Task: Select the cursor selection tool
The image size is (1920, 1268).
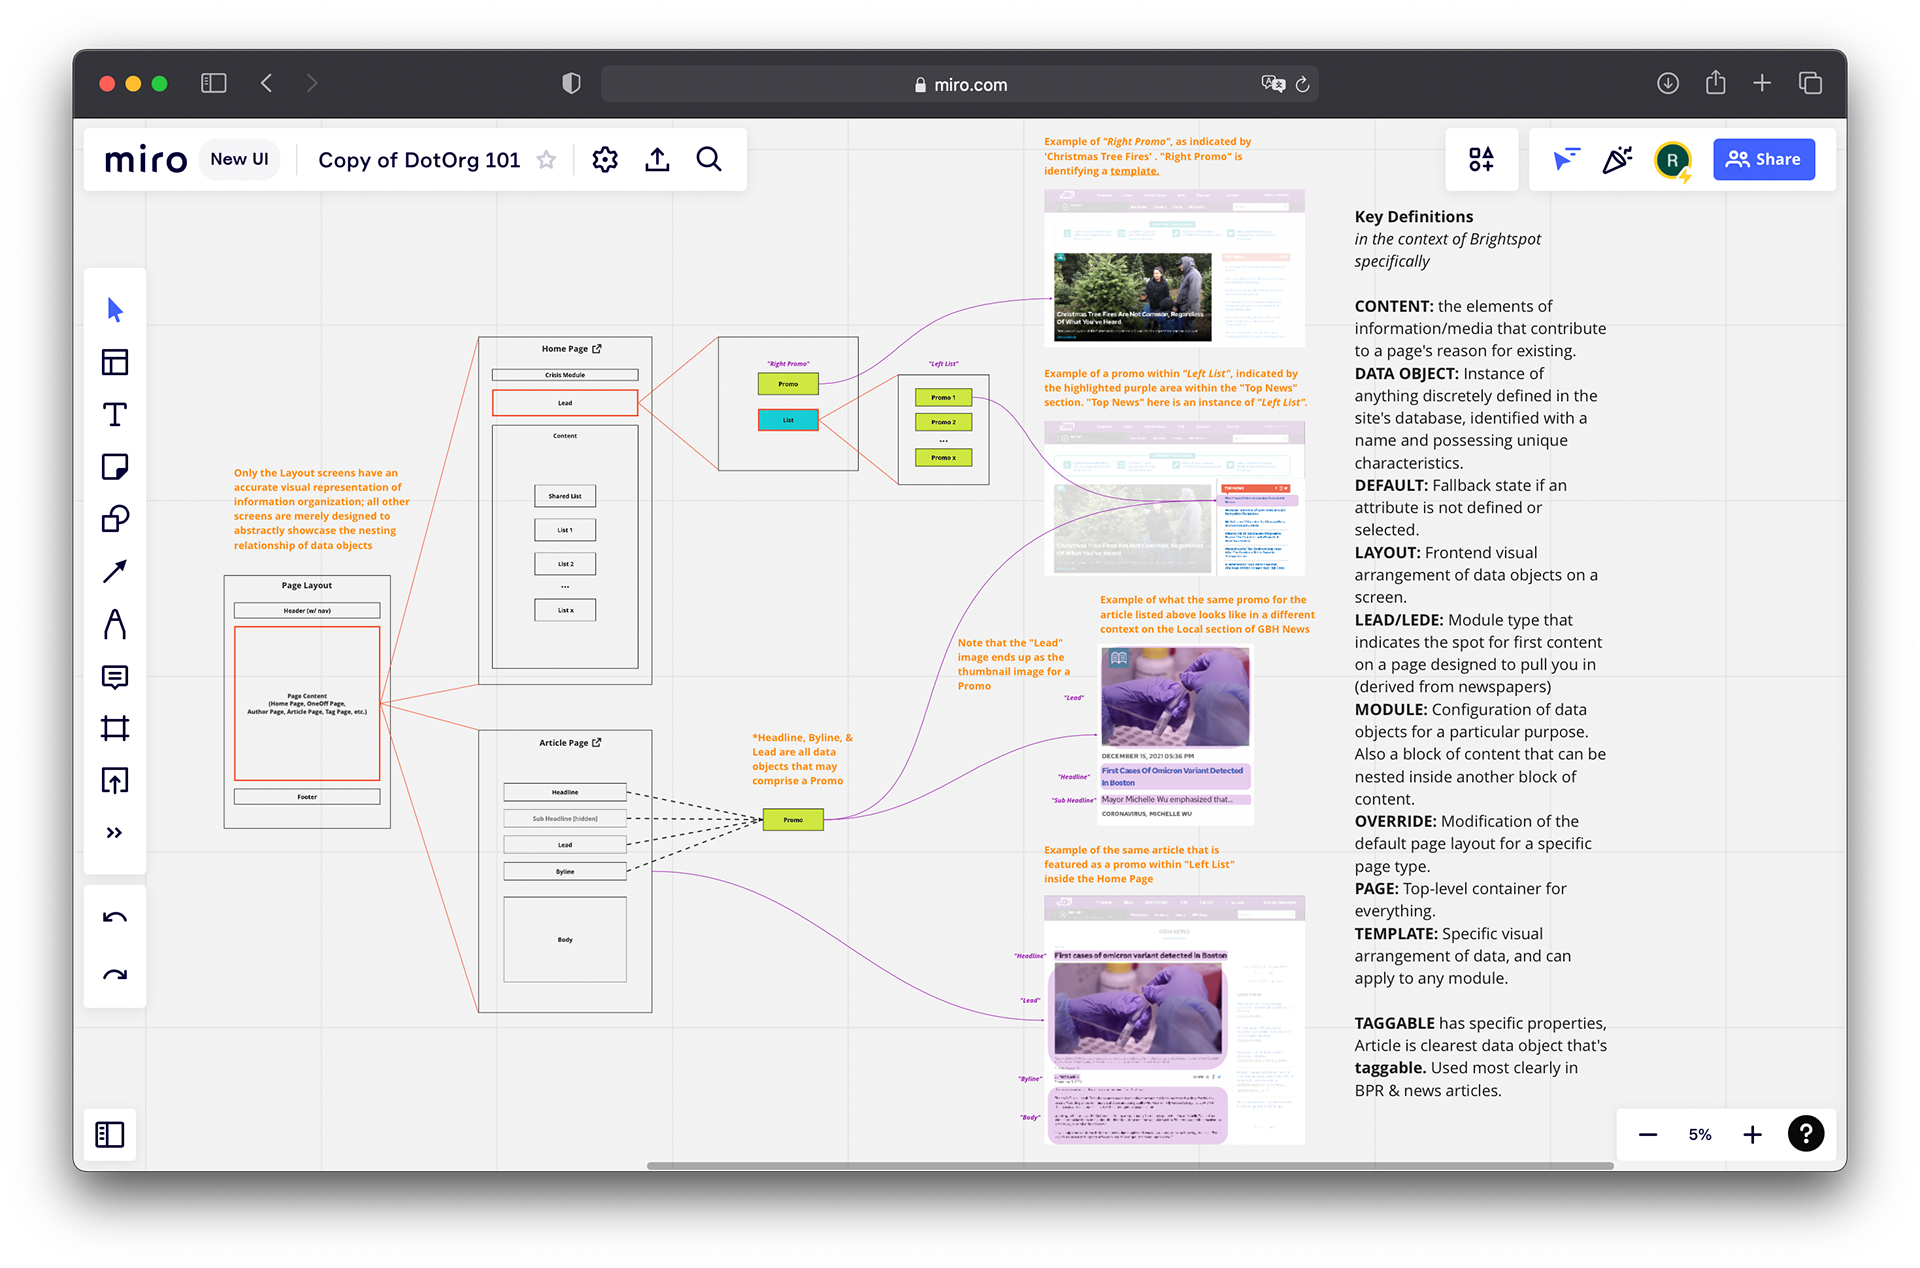Action: click(115, 310)
